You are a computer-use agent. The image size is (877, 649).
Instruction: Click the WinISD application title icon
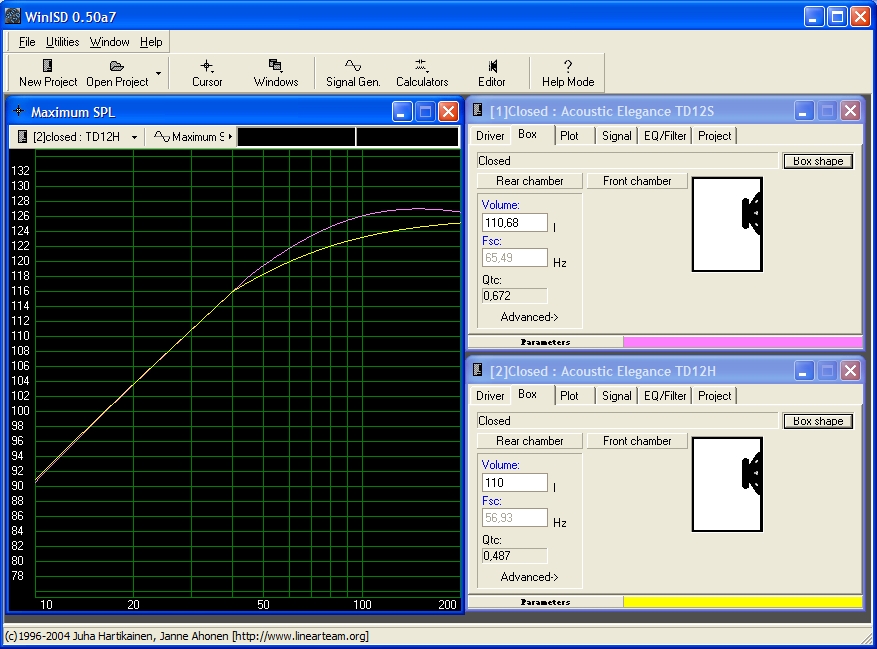pyautogui.click(x=13, y=16)
